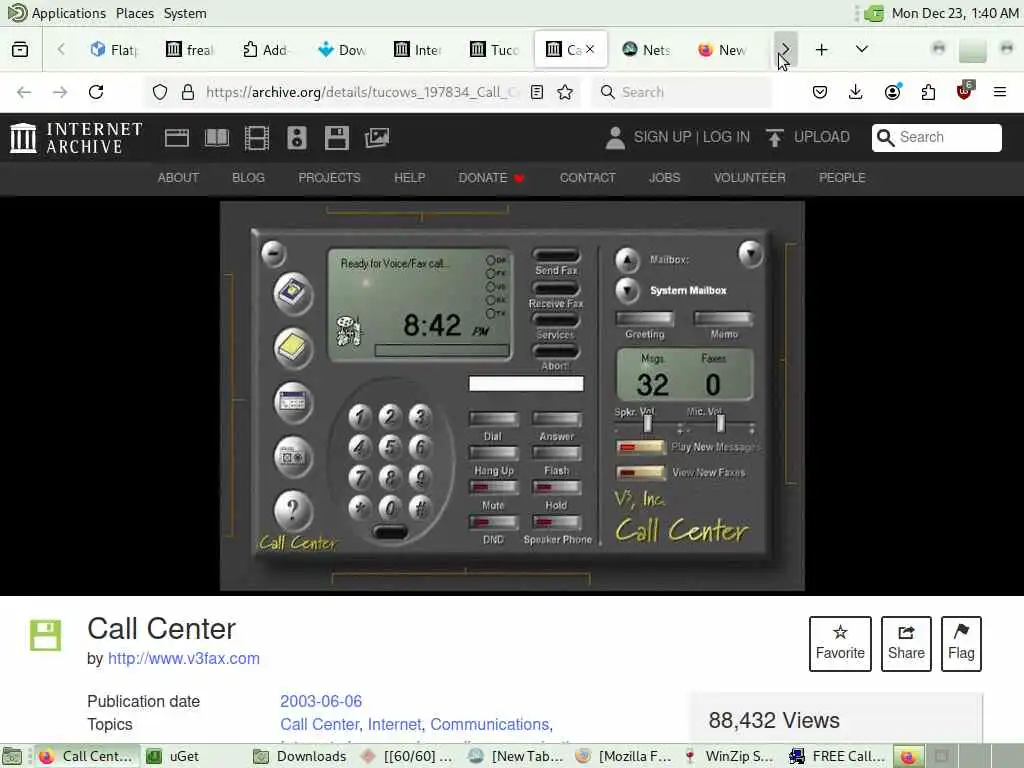Click the BLOG navigation link
The width and height of the screenshot is (1024, 768).
click(x=248, y=178)
